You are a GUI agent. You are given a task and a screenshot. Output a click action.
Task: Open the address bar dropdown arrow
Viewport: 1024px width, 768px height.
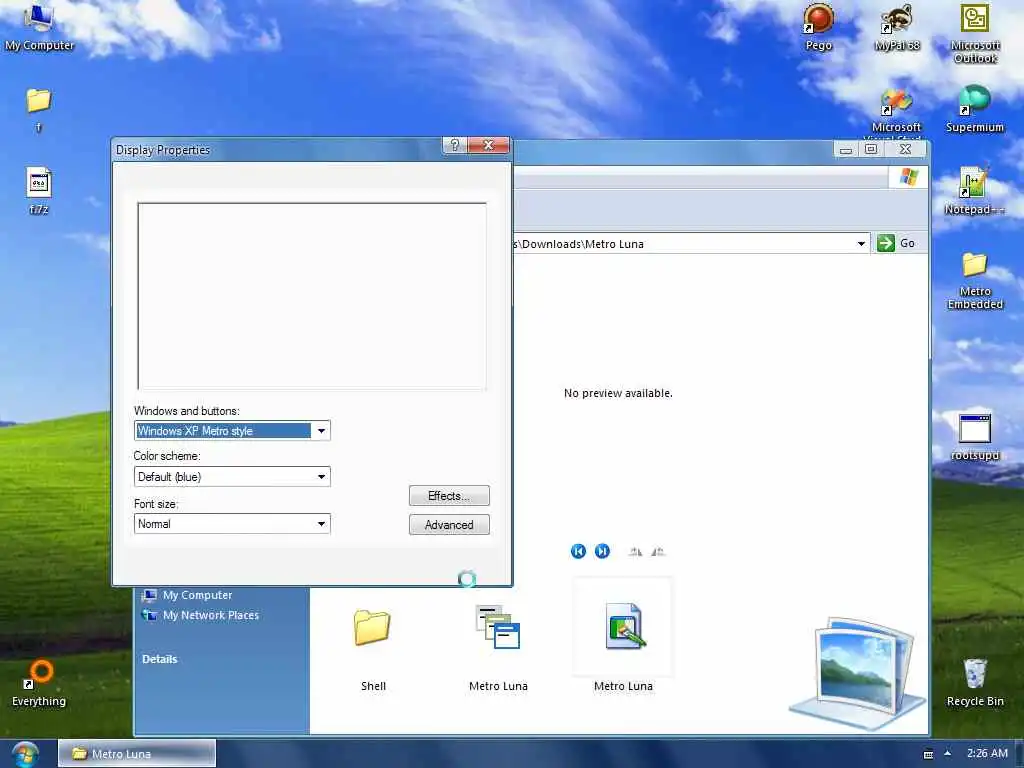[x=861, y=244]
